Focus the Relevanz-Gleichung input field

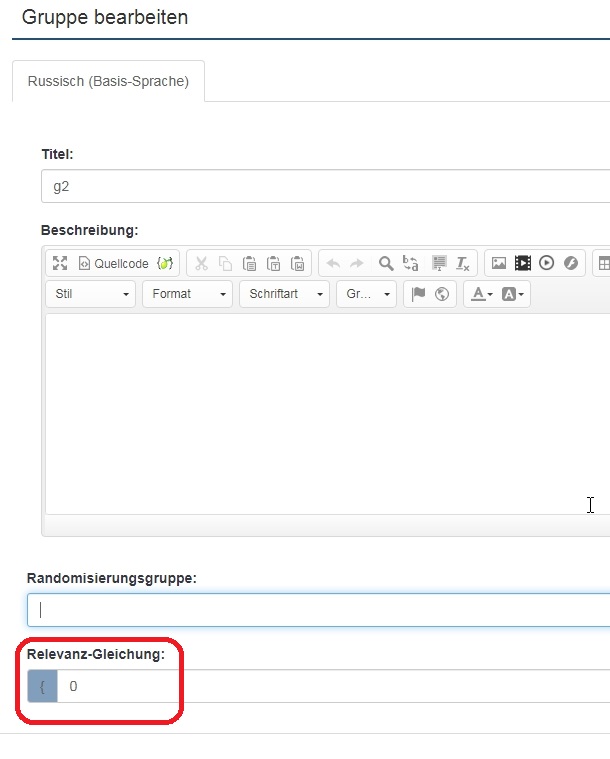pyautogui.click(x=330, y=687)
